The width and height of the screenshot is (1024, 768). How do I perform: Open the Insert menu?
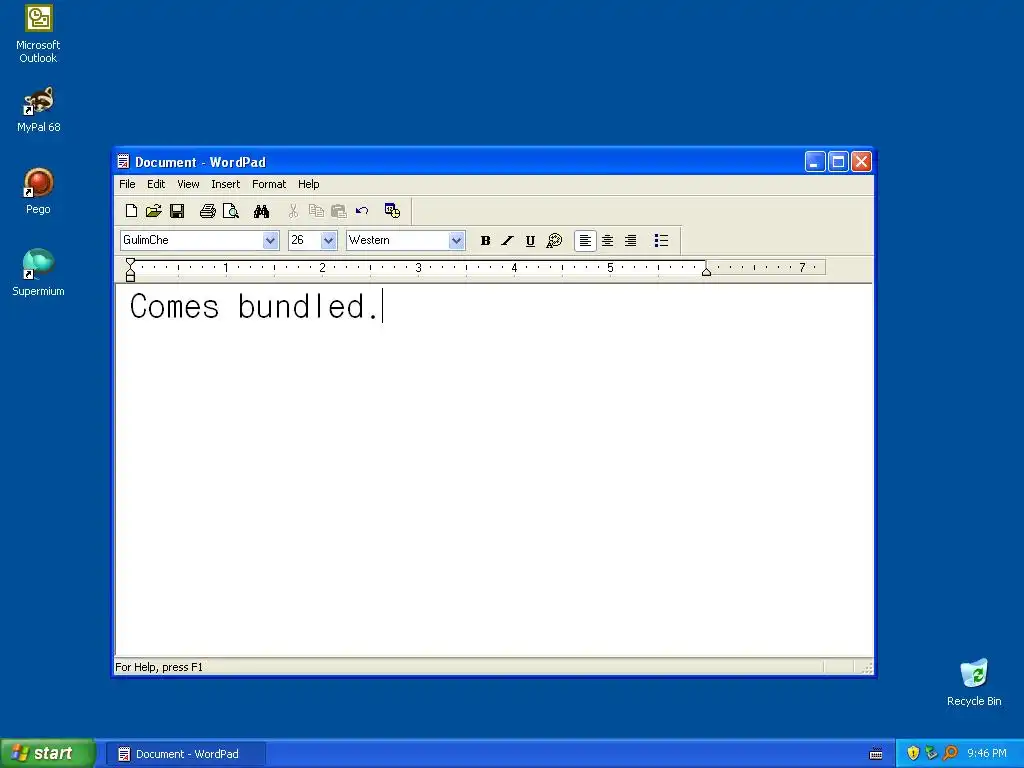click(225, 184)
